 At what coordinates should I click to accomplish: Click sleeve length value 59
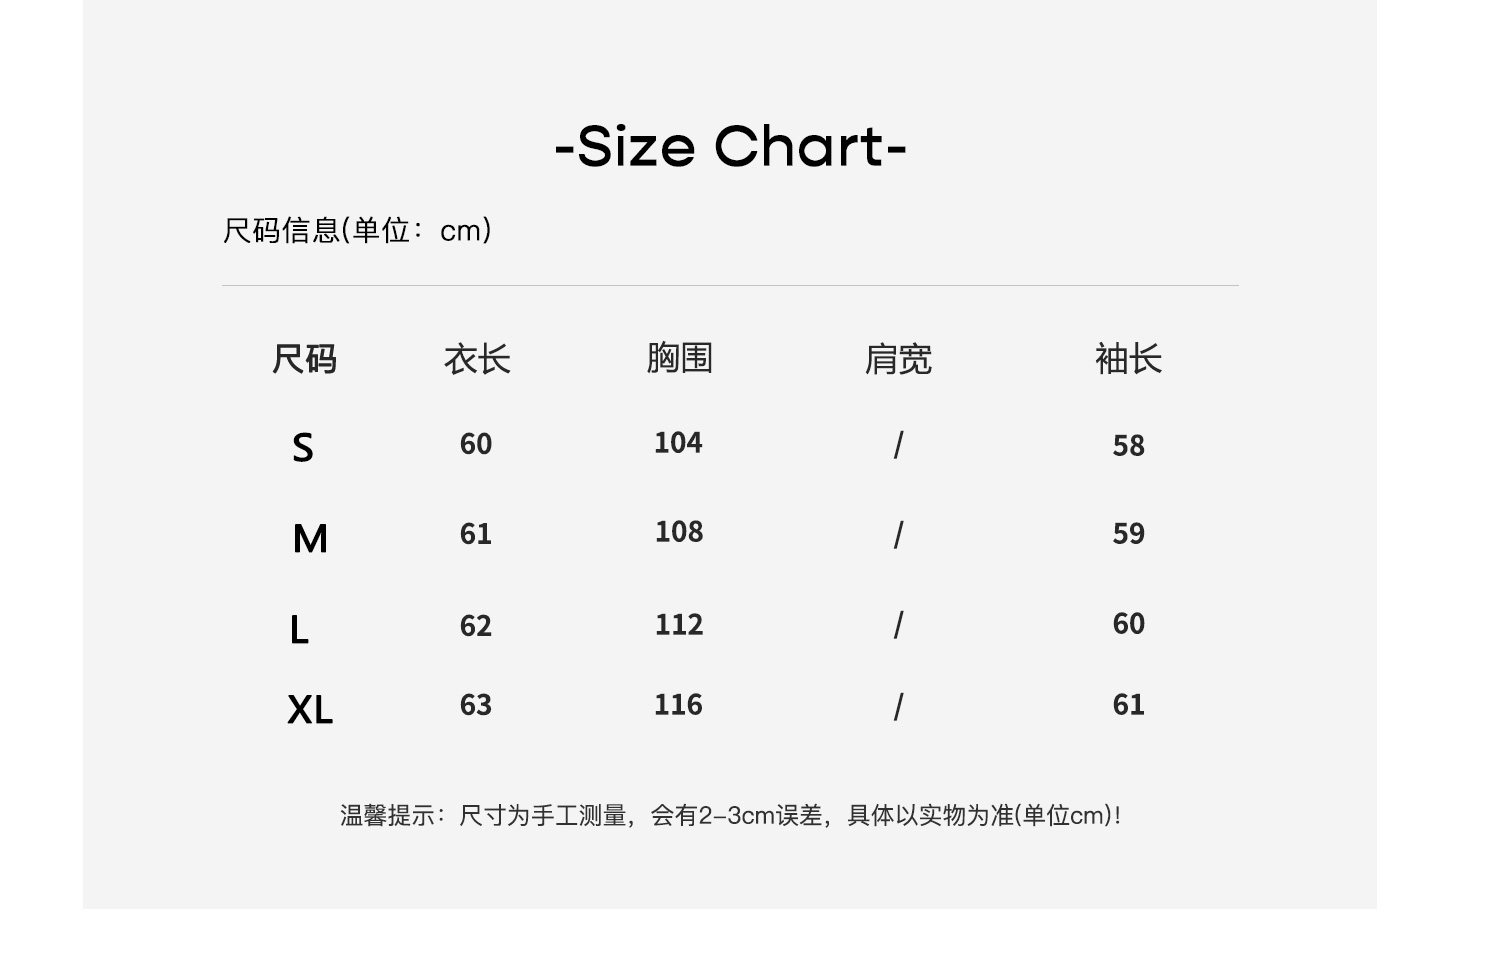pos(1128,534)
